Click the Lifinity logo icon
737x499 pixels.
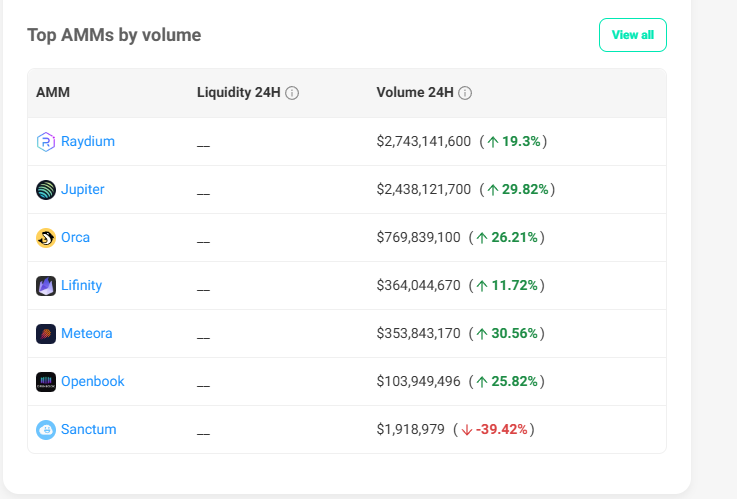pos(46,286)
